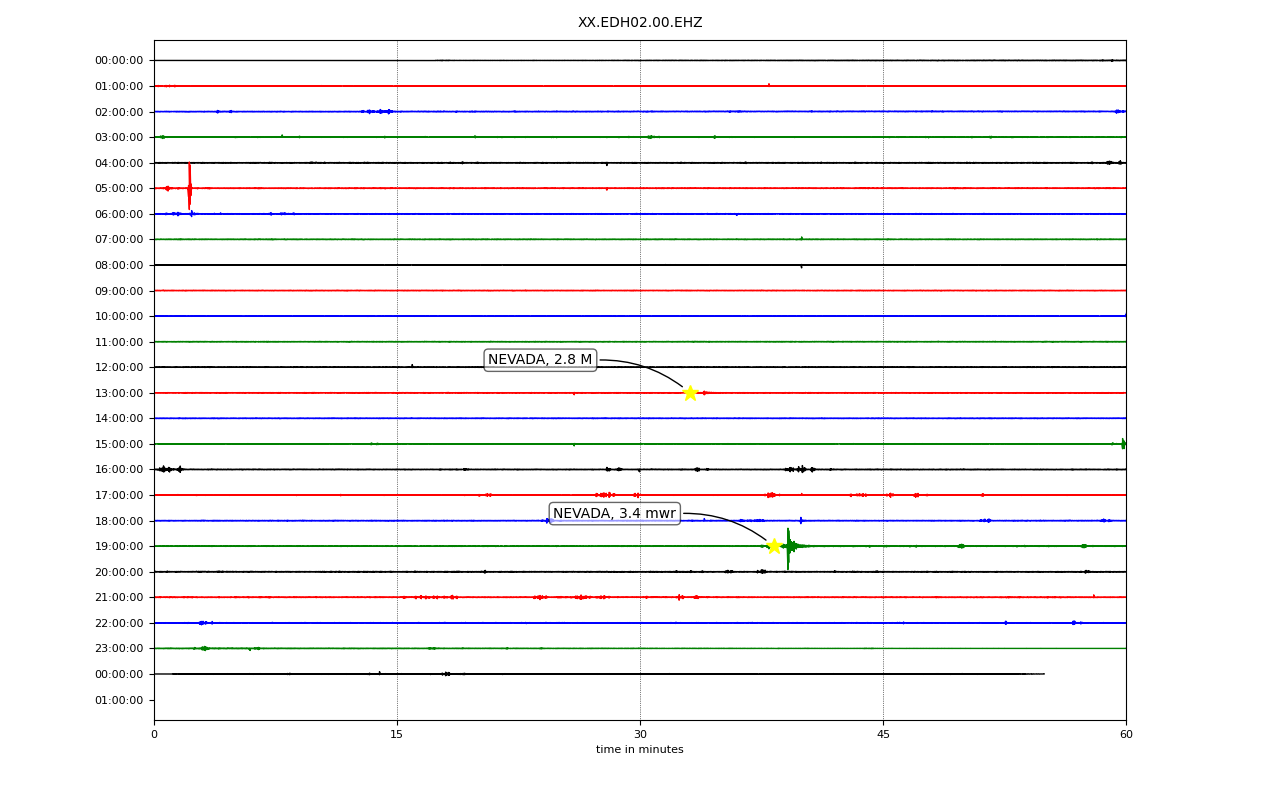1280x800 pixels.
Task: Click the 45 tick label on x-axis
Action: point(883,735)
